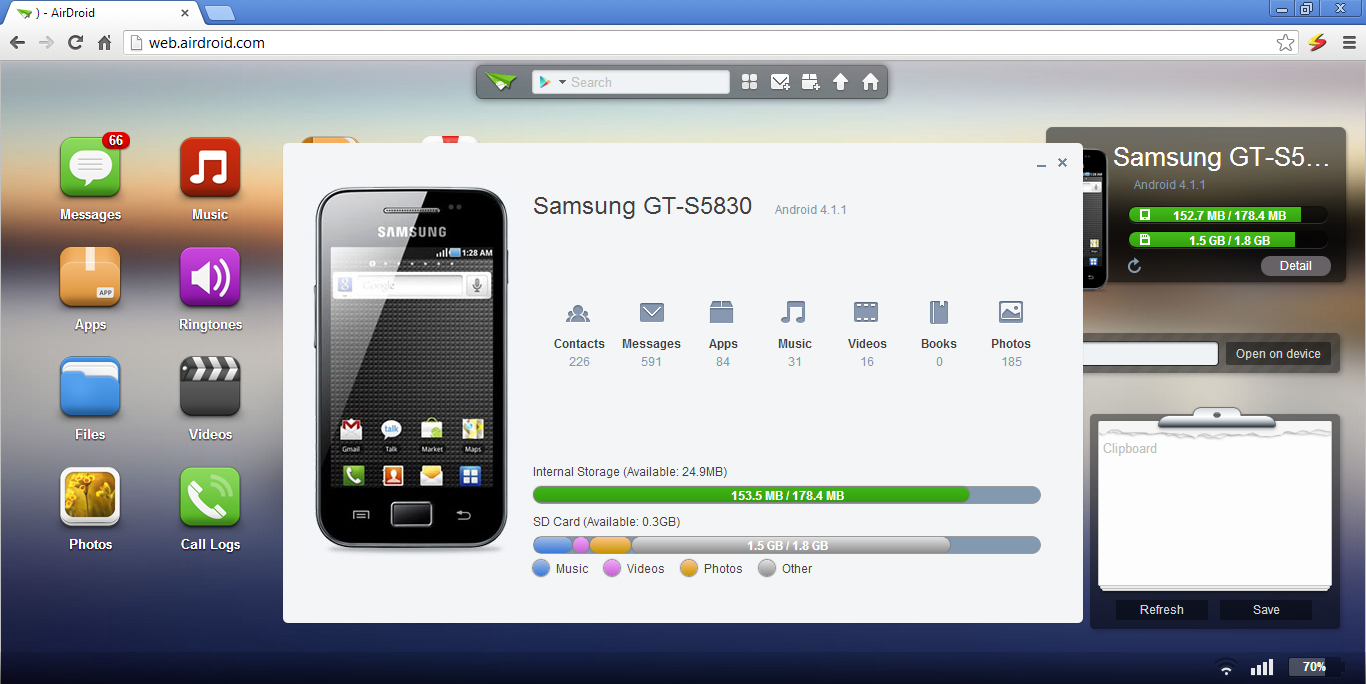Click the URL input beside Open on device

click(1150, 354)
